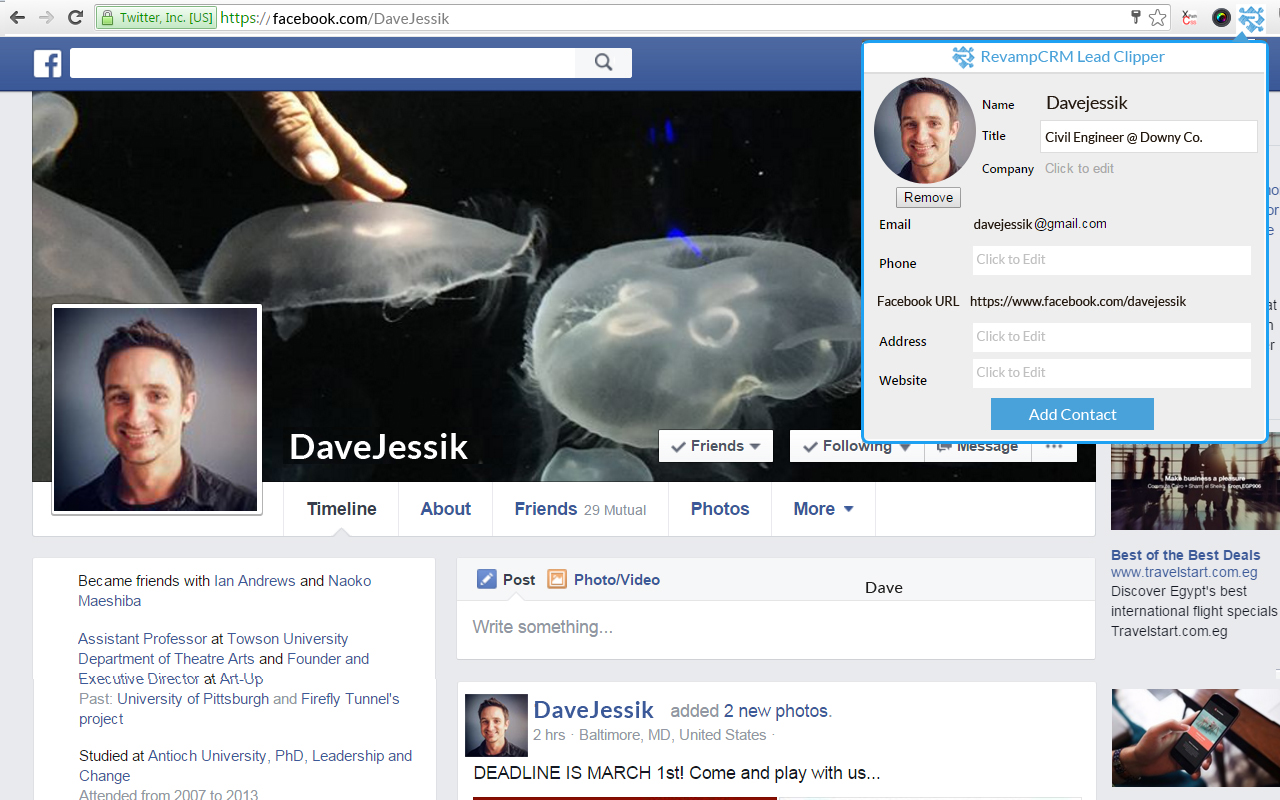Click the Website field in Lead Clipper

pyautogui.click(x=1112, y=373)
